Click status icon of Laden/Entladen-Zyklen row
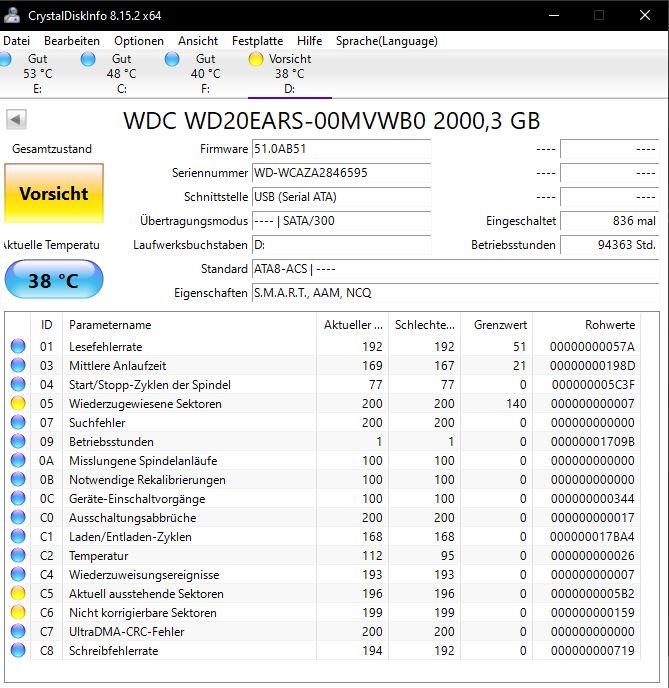This screenshot has width=669, height=688. 18,536
